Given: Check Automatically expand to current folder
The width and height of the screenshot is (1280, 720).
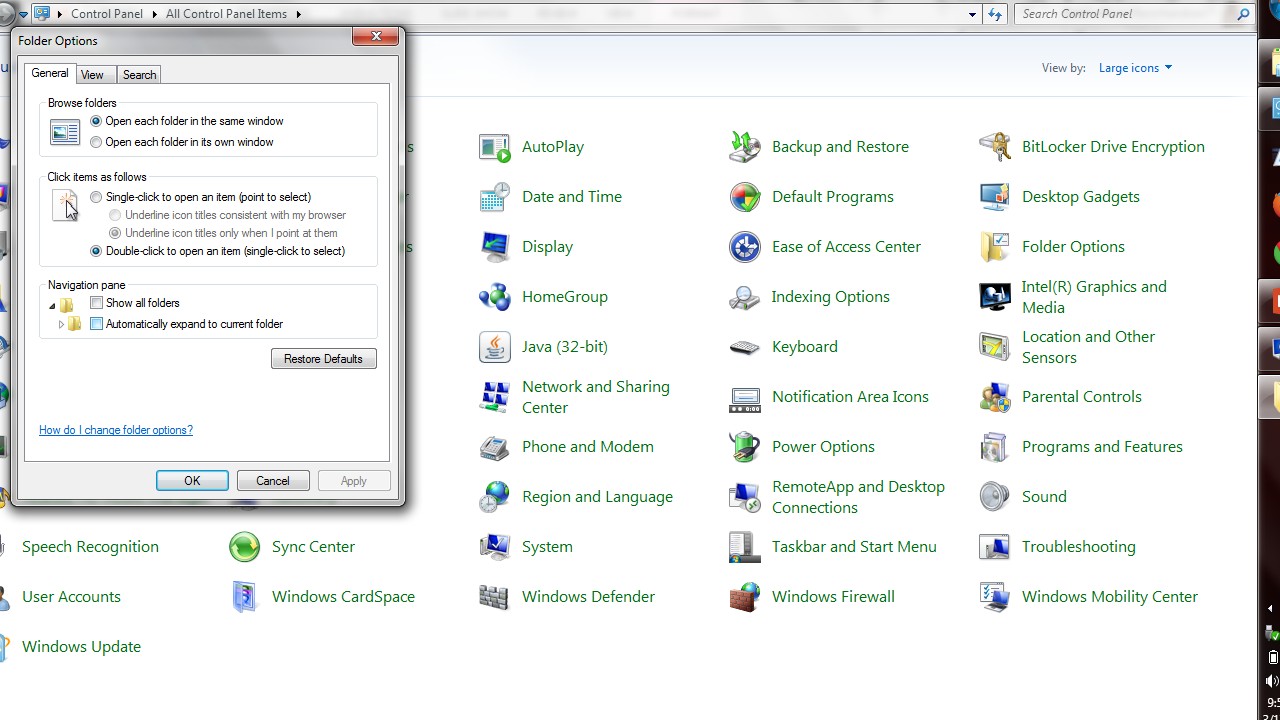Looking at the screenshot, I should tap(97, 324).
